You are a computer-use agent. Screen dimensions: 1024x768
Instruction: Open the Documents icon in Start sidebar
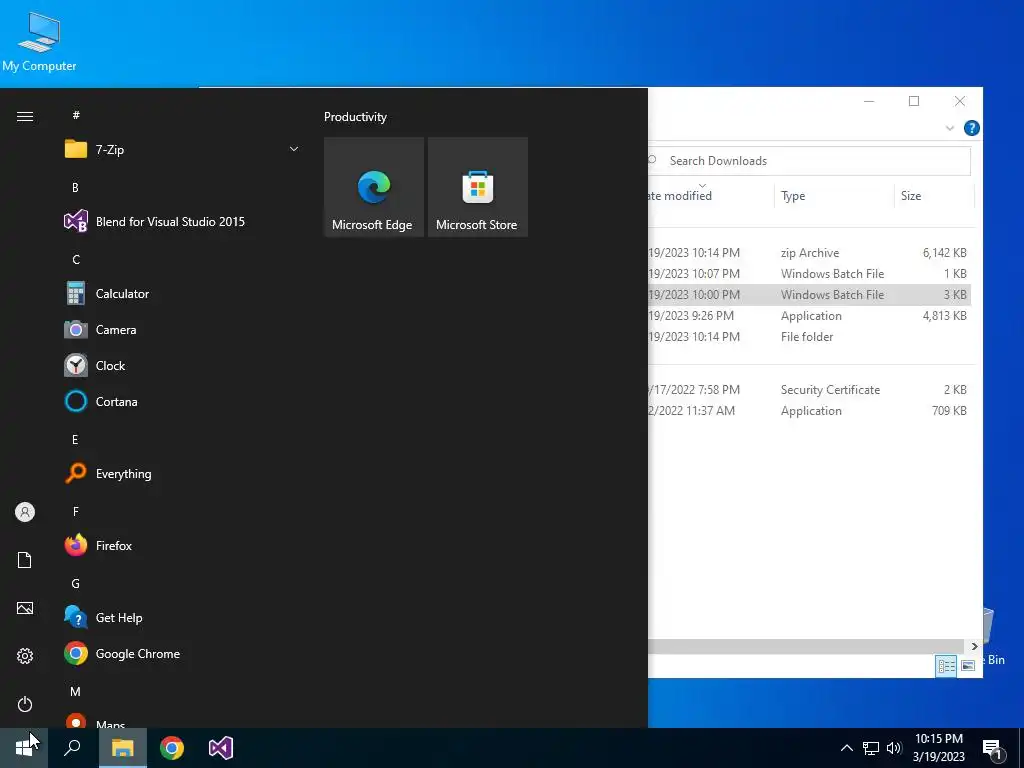[x=25, y=560]
